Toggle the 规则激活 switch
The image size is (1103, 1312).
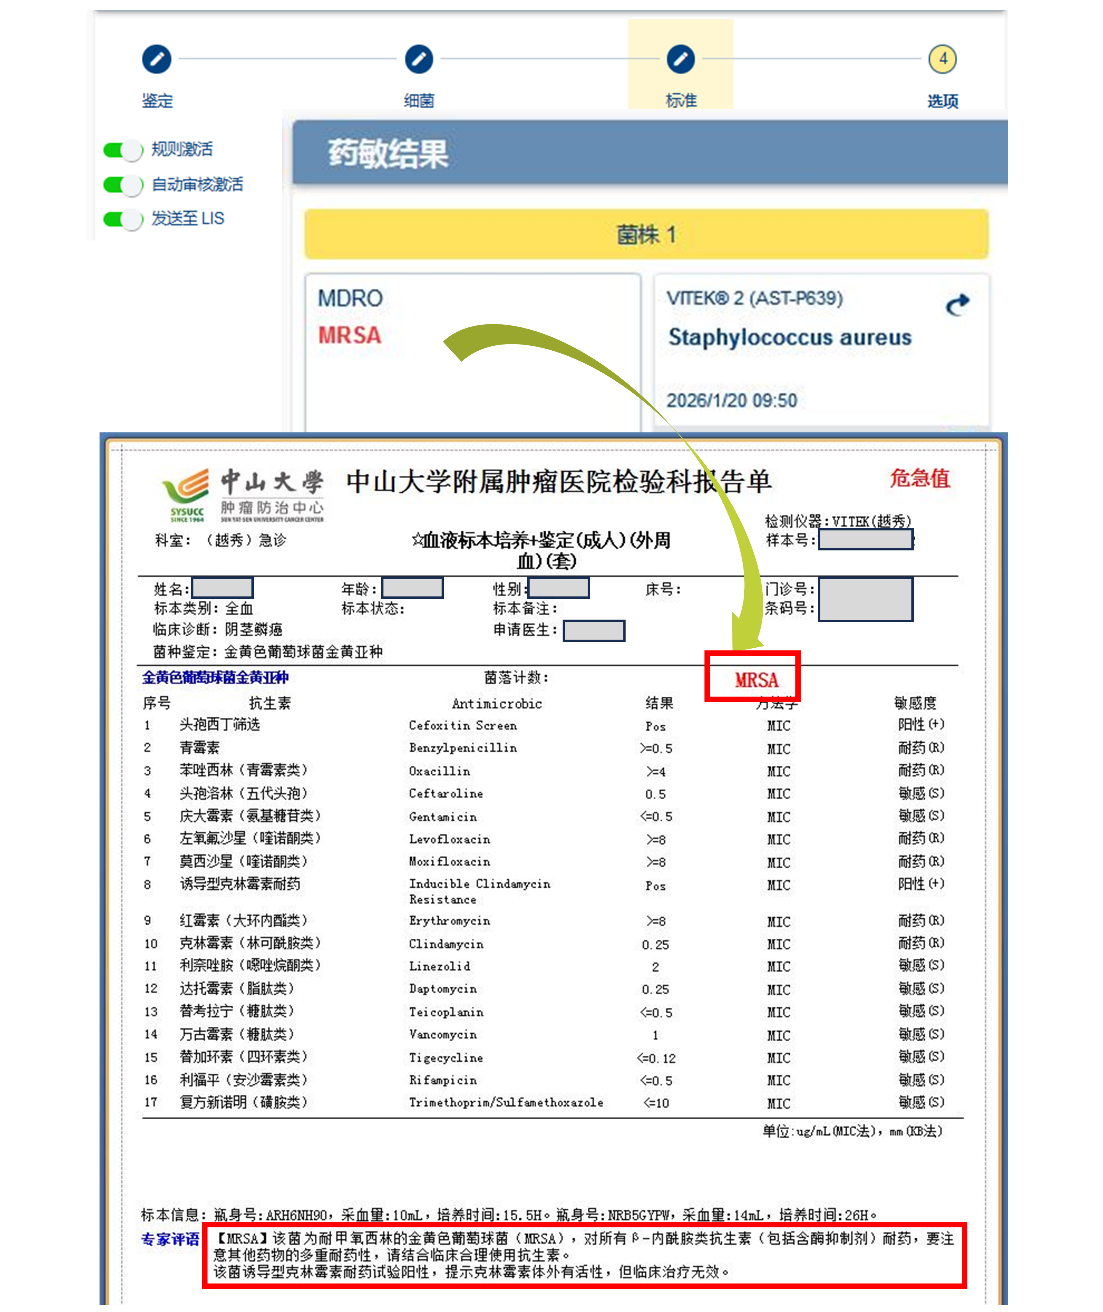pos(124,150)
